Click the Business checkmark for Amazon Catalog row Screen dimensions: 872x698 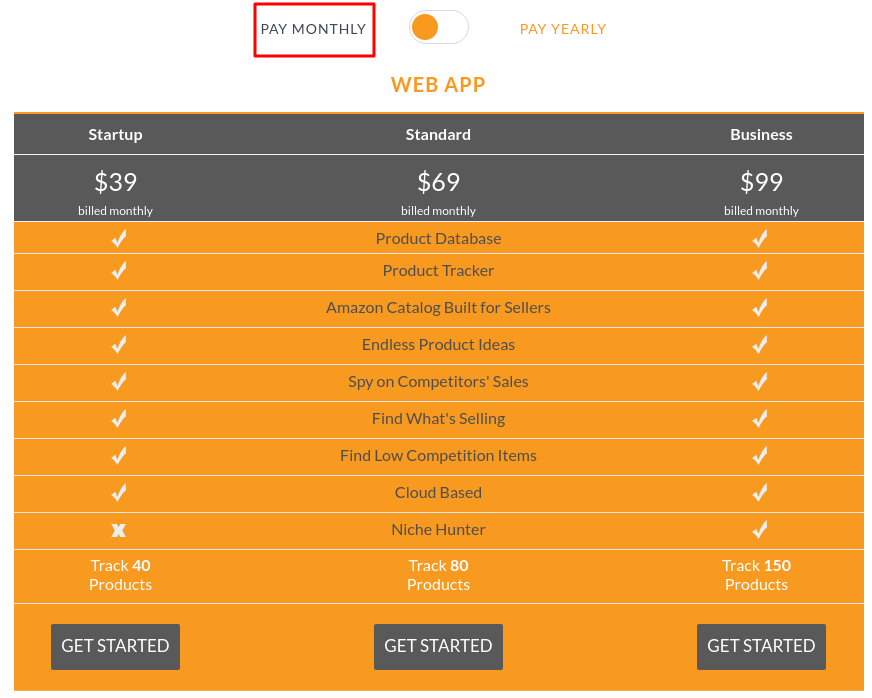(760, 308)
